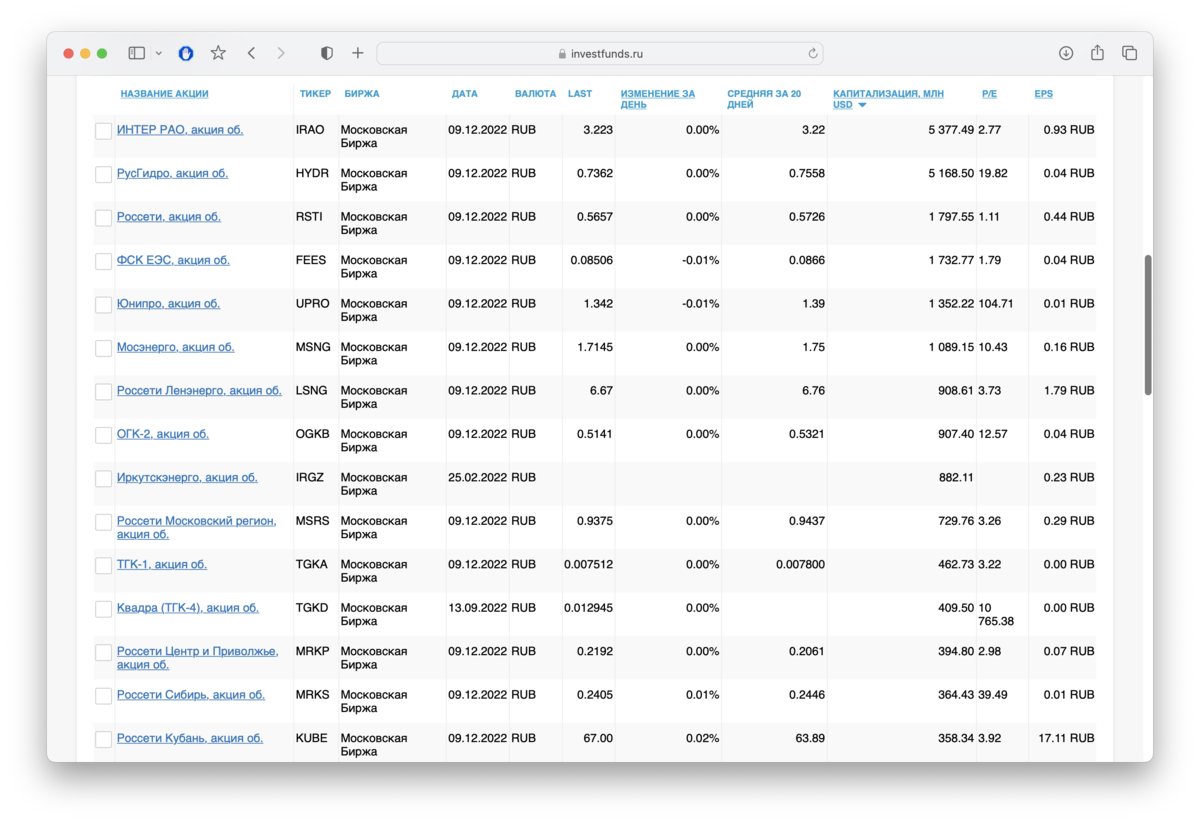Sort by EPS column header
The height and width of the screenshot is (824, 1200).
click(x=1043, y=94)
